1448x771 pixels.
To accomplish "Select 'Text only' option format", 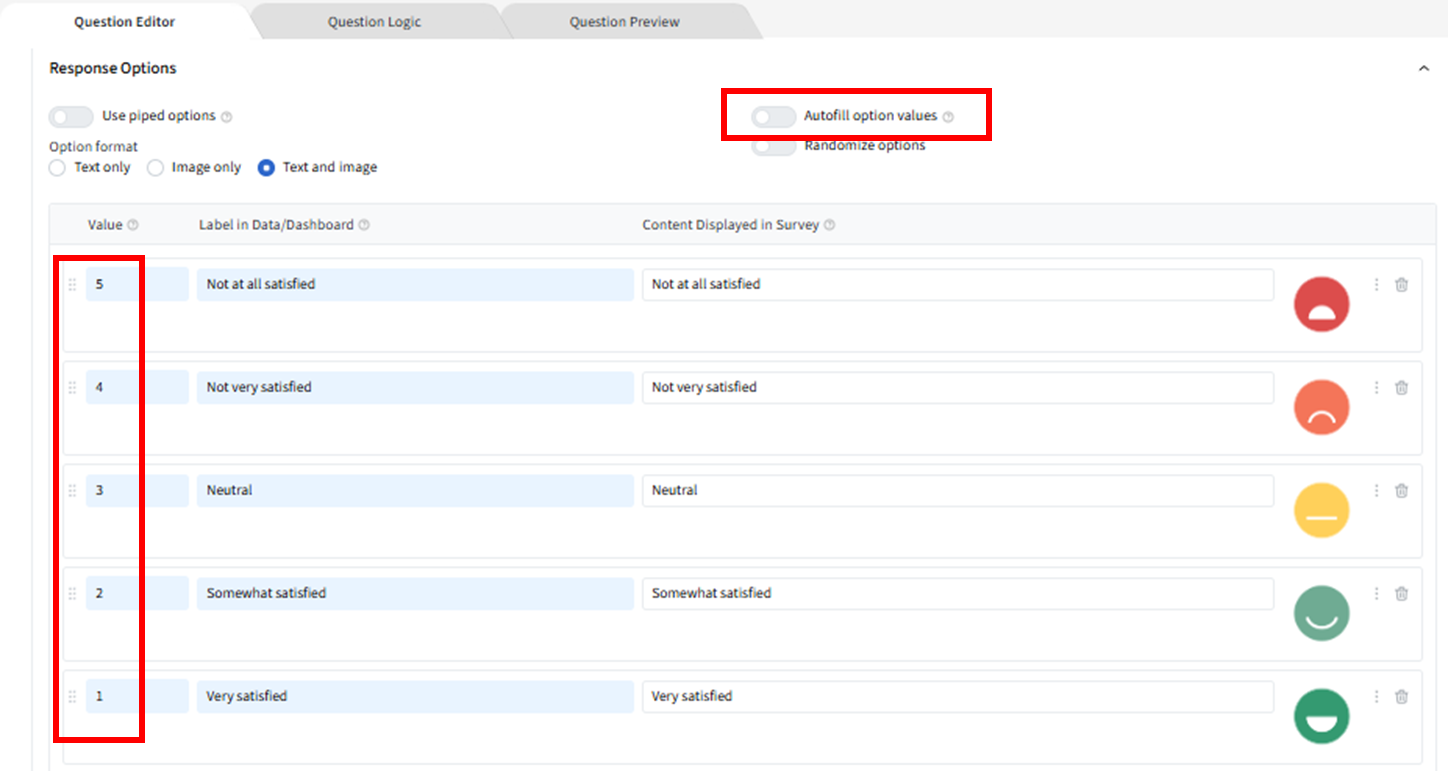I will point(58,168).
